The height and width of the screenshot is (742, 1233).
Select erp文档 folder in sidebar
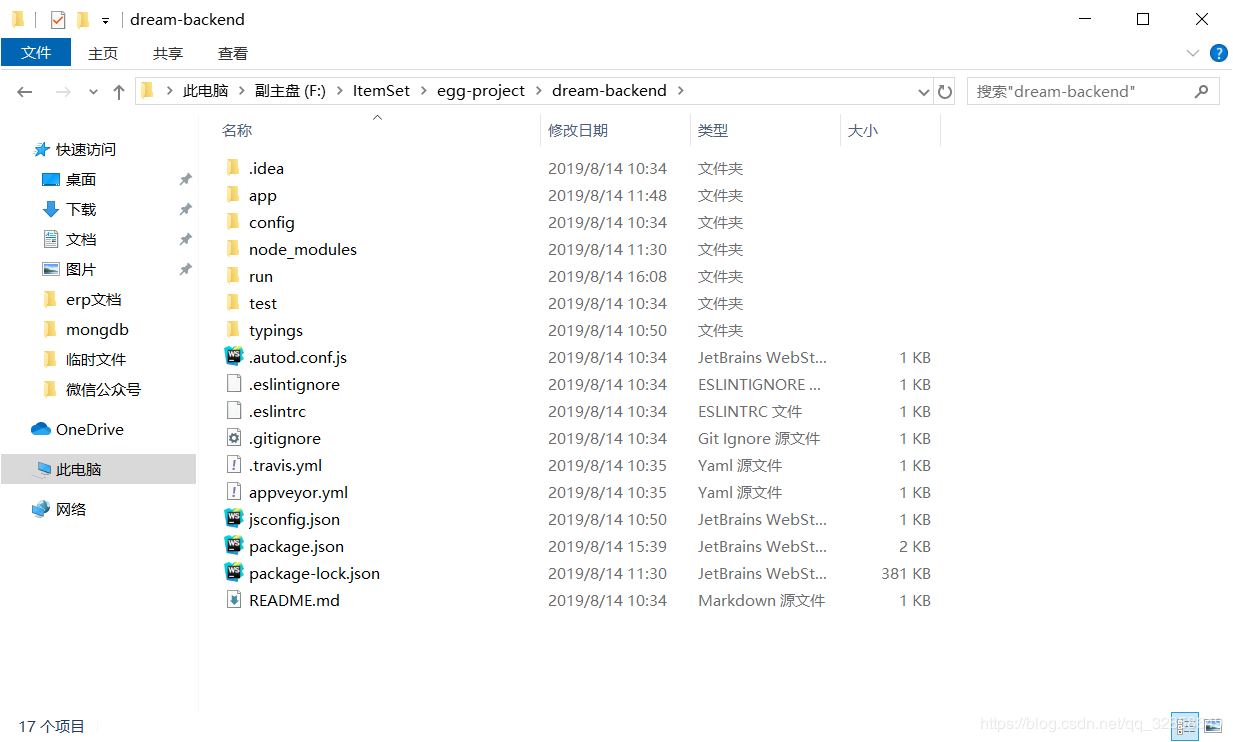coord(94,299)
